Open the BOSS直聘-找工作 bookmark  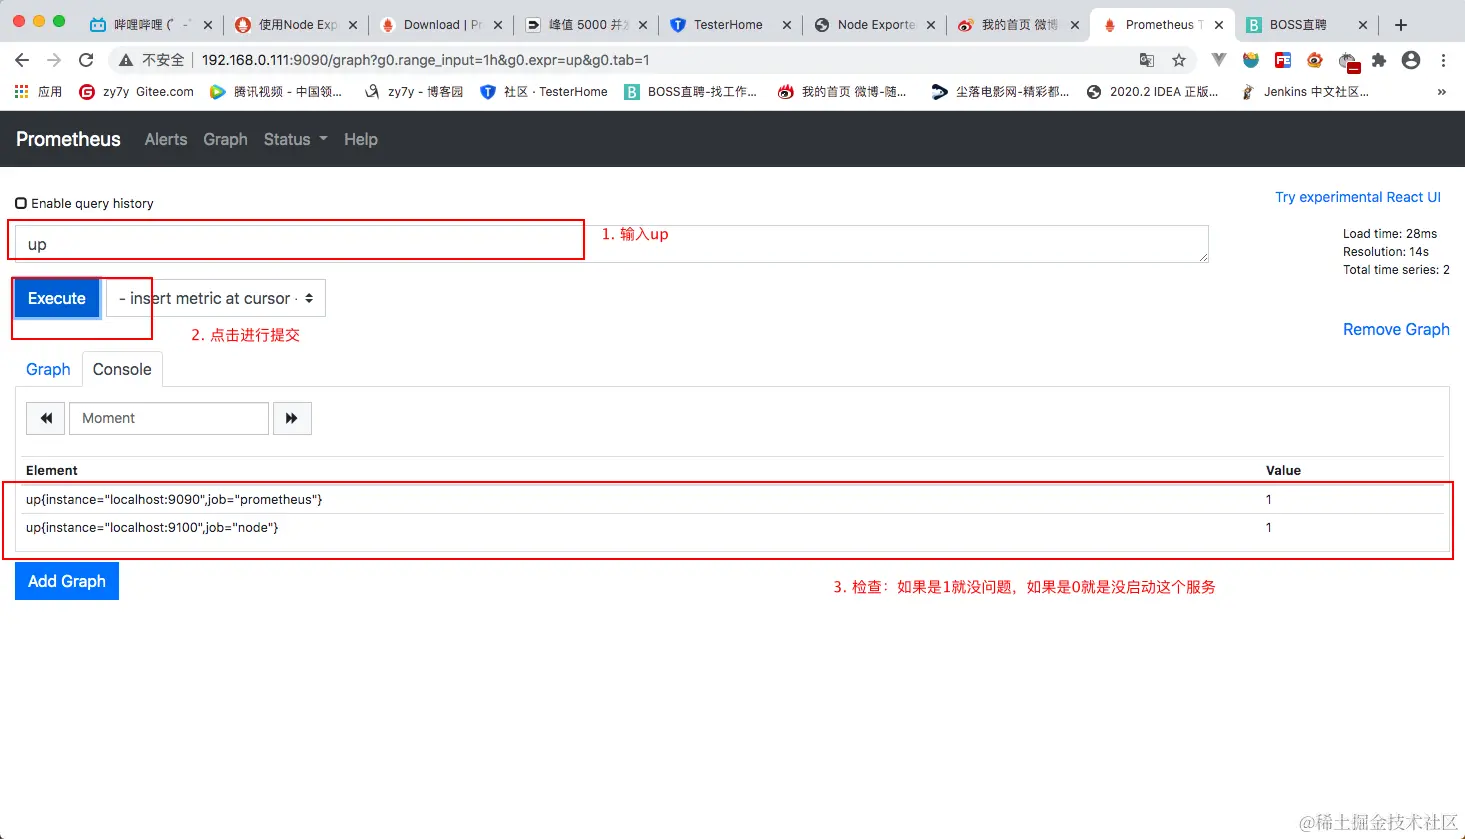click(x=690, y=91)
